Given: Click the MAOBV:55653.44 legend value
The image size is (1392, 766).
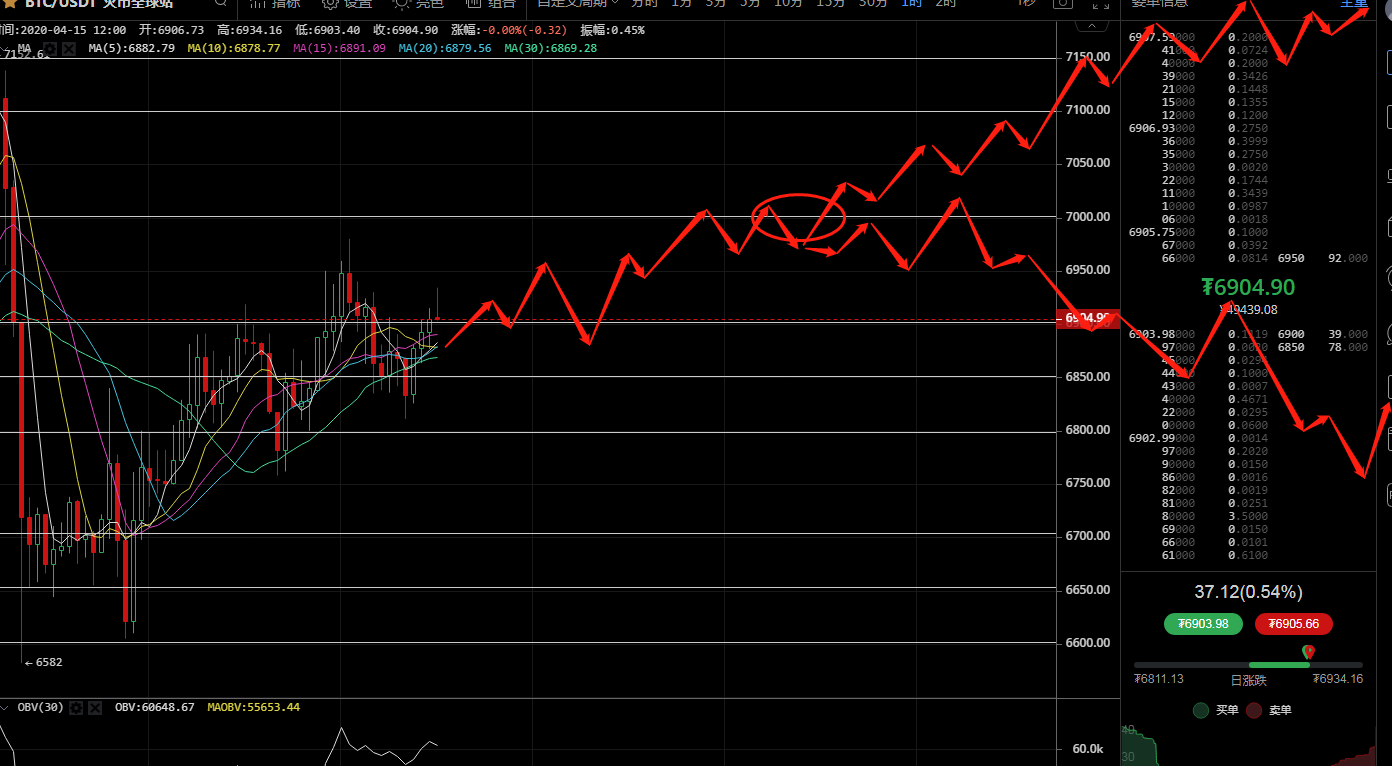Looking at the screenshot, I should tap(253, 708).
